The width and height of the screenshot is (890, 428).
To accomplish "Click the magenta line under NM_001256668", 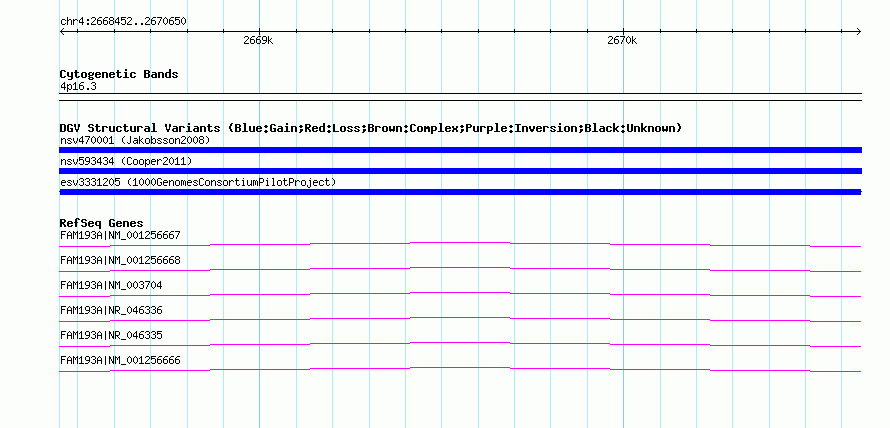I will click(460, 269).
